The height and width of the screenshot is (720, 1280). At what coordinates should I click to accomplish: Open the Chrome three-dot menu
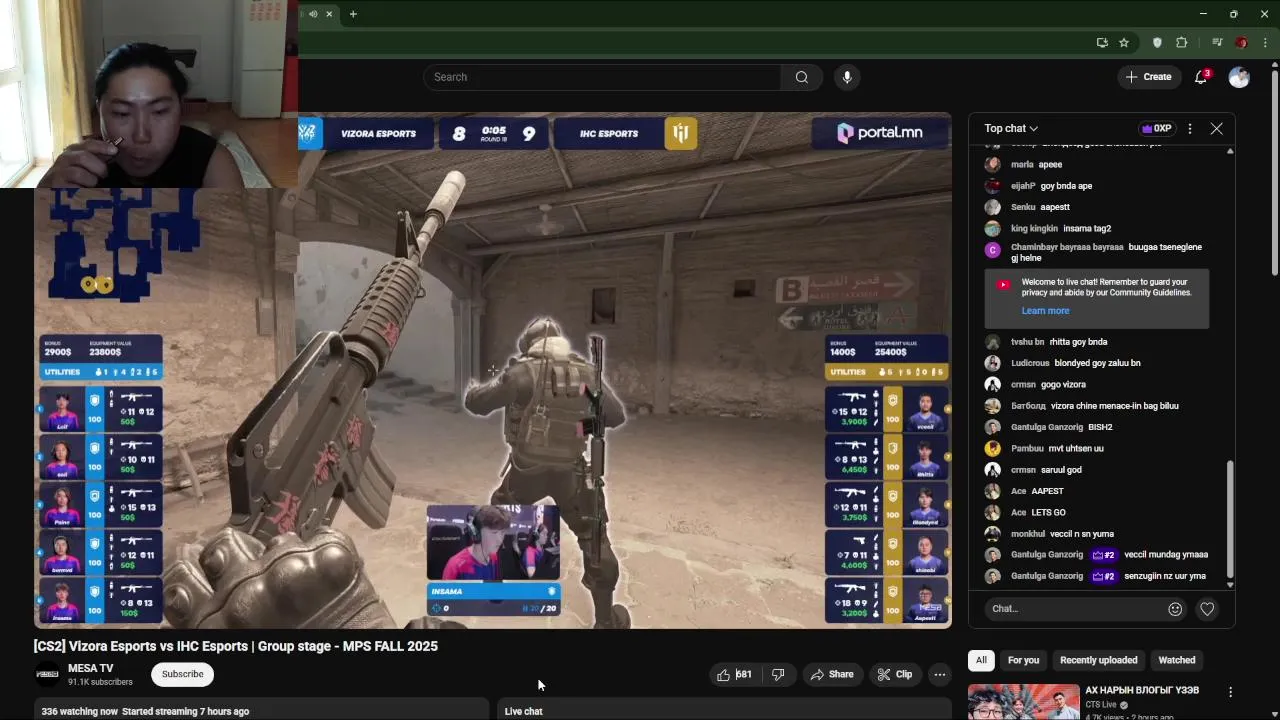[x=1265, y=43]
